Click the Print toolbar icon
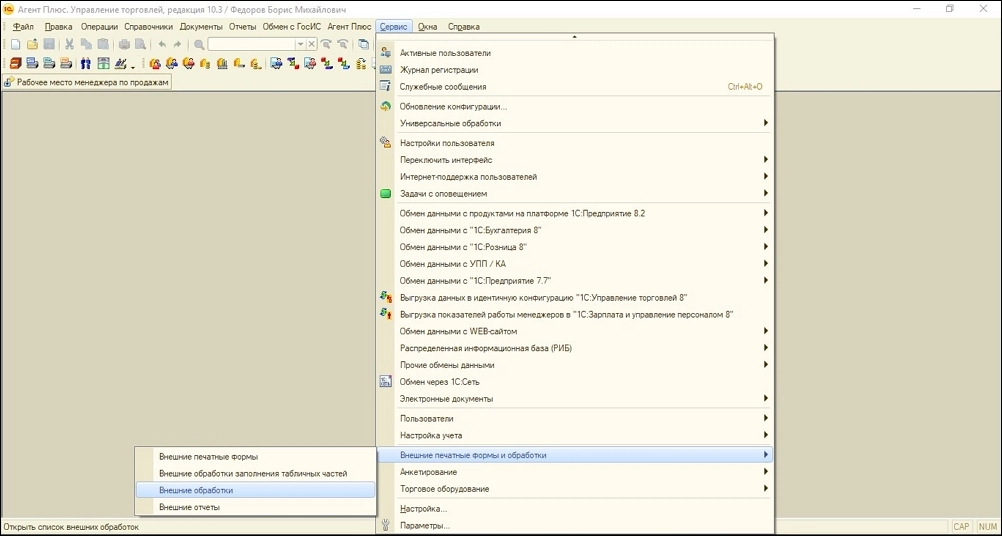The height and width of the screenshot is (536, 1002). [x=124, y=45]
